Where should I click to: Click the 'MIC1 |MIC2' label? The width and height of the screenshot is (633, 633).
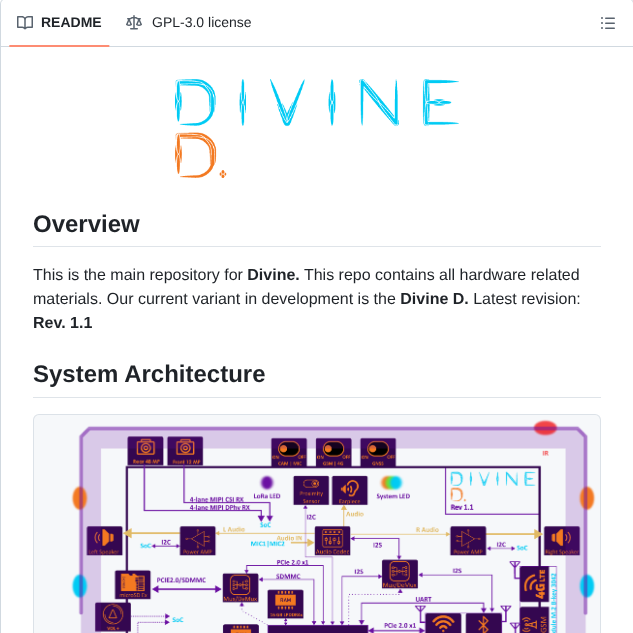tap(267, 544)
